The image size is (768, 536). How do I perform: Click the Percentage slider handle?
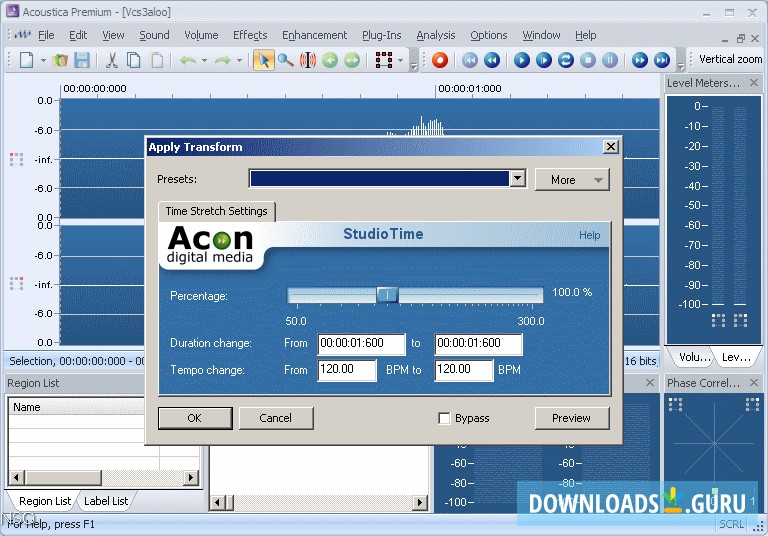click(x=387, y=295)
